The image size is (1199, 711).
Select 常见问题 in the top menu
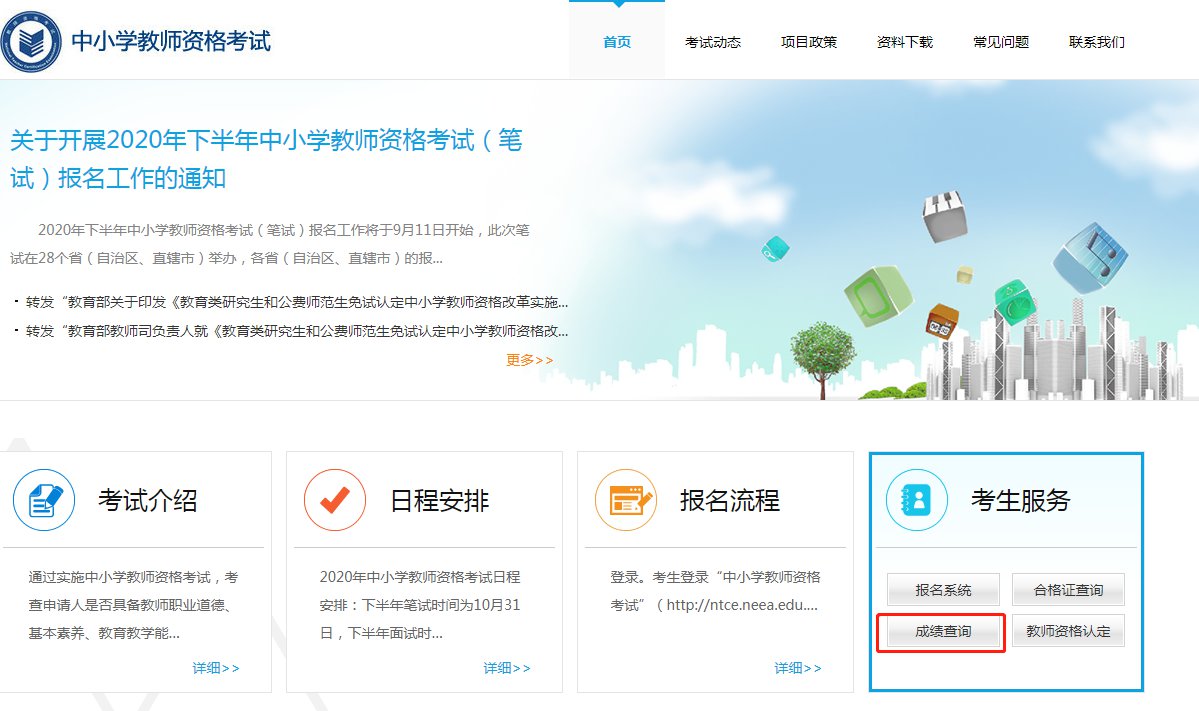click(x=1001, y=42)
